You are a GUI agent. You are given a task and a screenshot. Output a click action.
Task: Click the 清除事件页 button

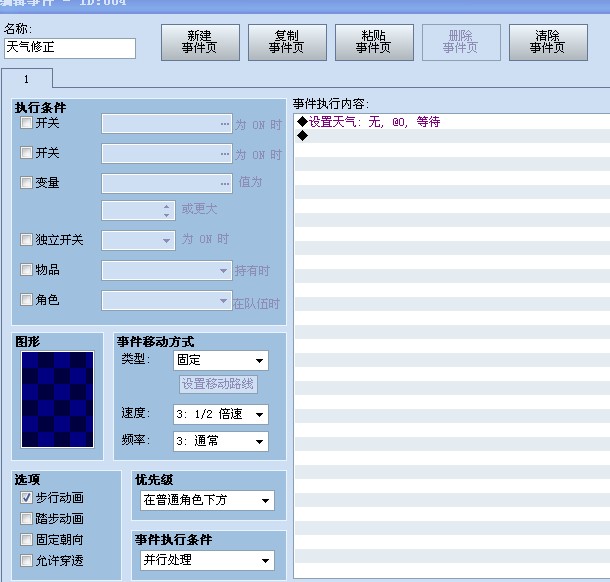pyautogui.click(x=548, y=42)
